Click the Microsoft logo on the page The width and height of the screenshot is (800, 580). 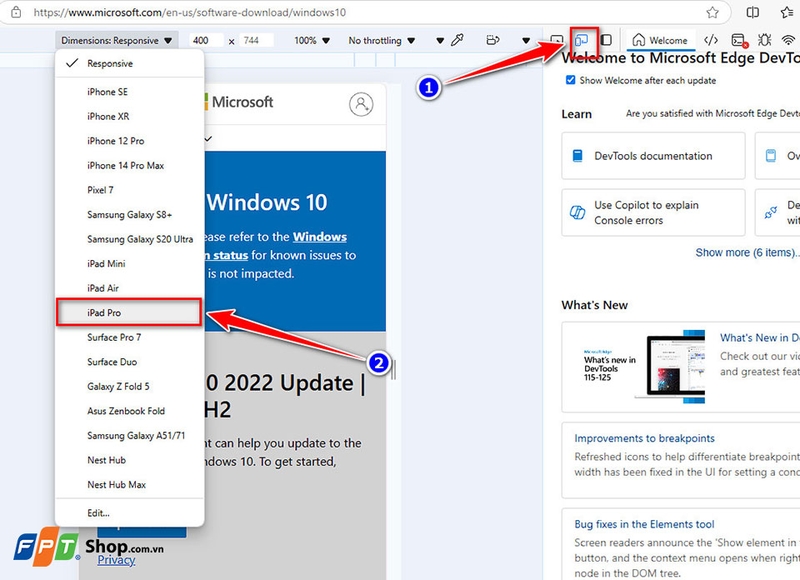point(239,102)
